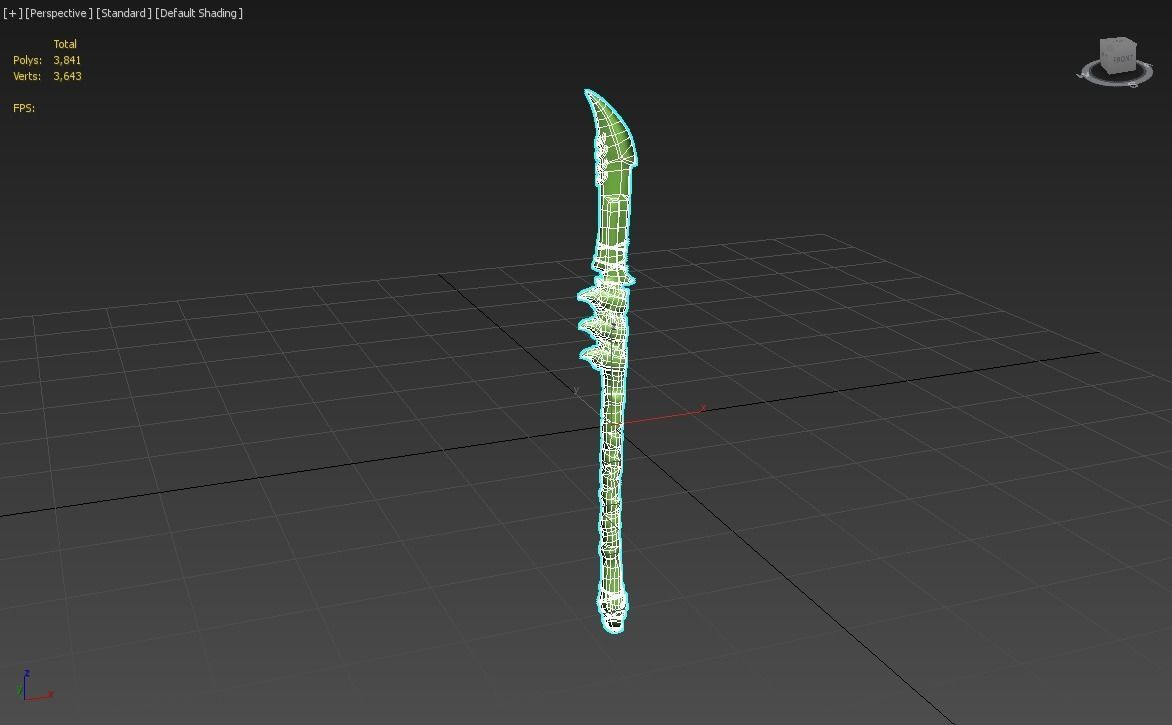1172x725 pixels.
Task: Open the [Standard] render preset menu
Action: (124, 13)
